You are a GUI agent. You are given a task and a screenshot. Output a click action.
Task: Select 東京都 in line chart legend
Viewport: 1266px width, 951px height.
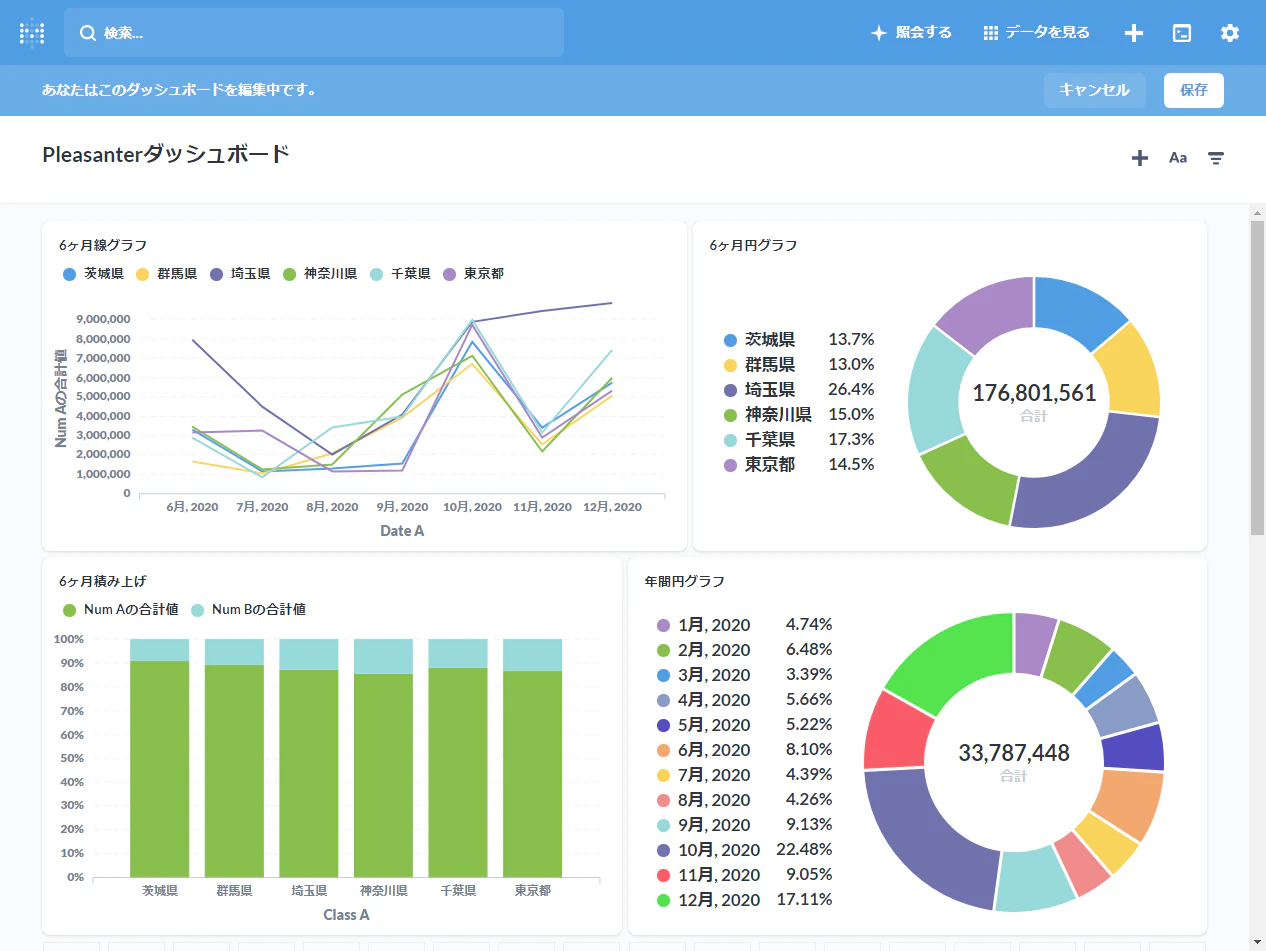[473, 274]
